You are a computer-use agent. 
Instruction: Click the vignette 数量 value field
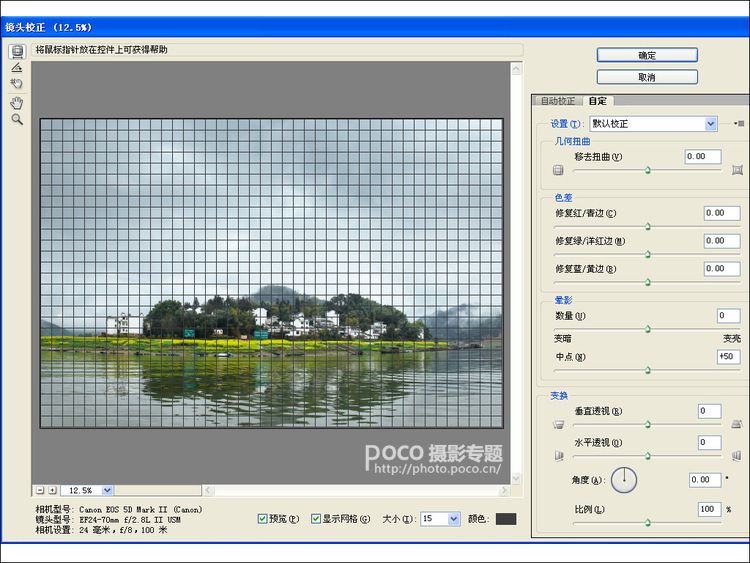click(x=729, y=316)
